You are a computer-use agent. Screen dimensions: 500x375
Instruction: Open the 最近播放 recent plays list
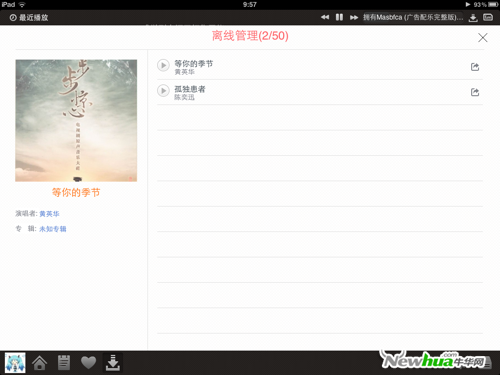[29, 18]
